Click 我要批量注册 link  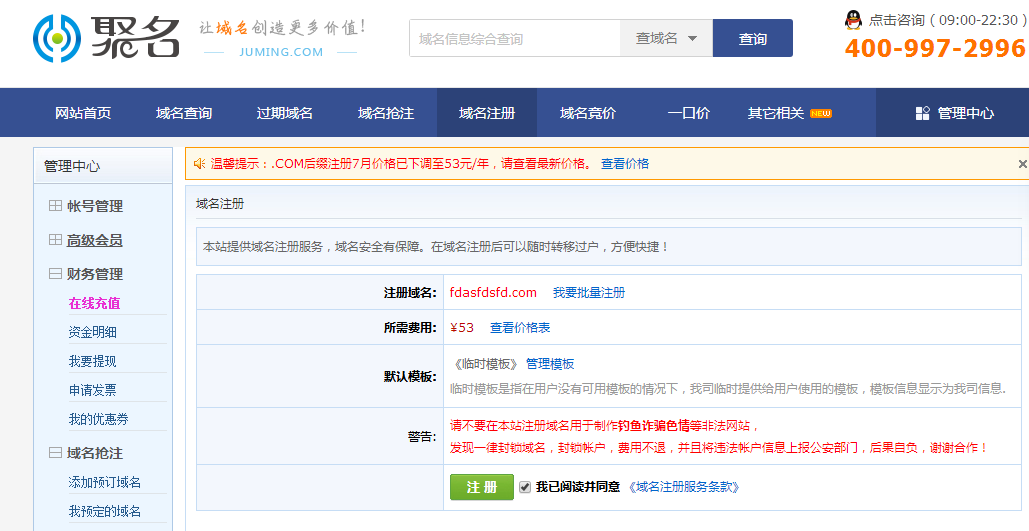coord(589,293)
